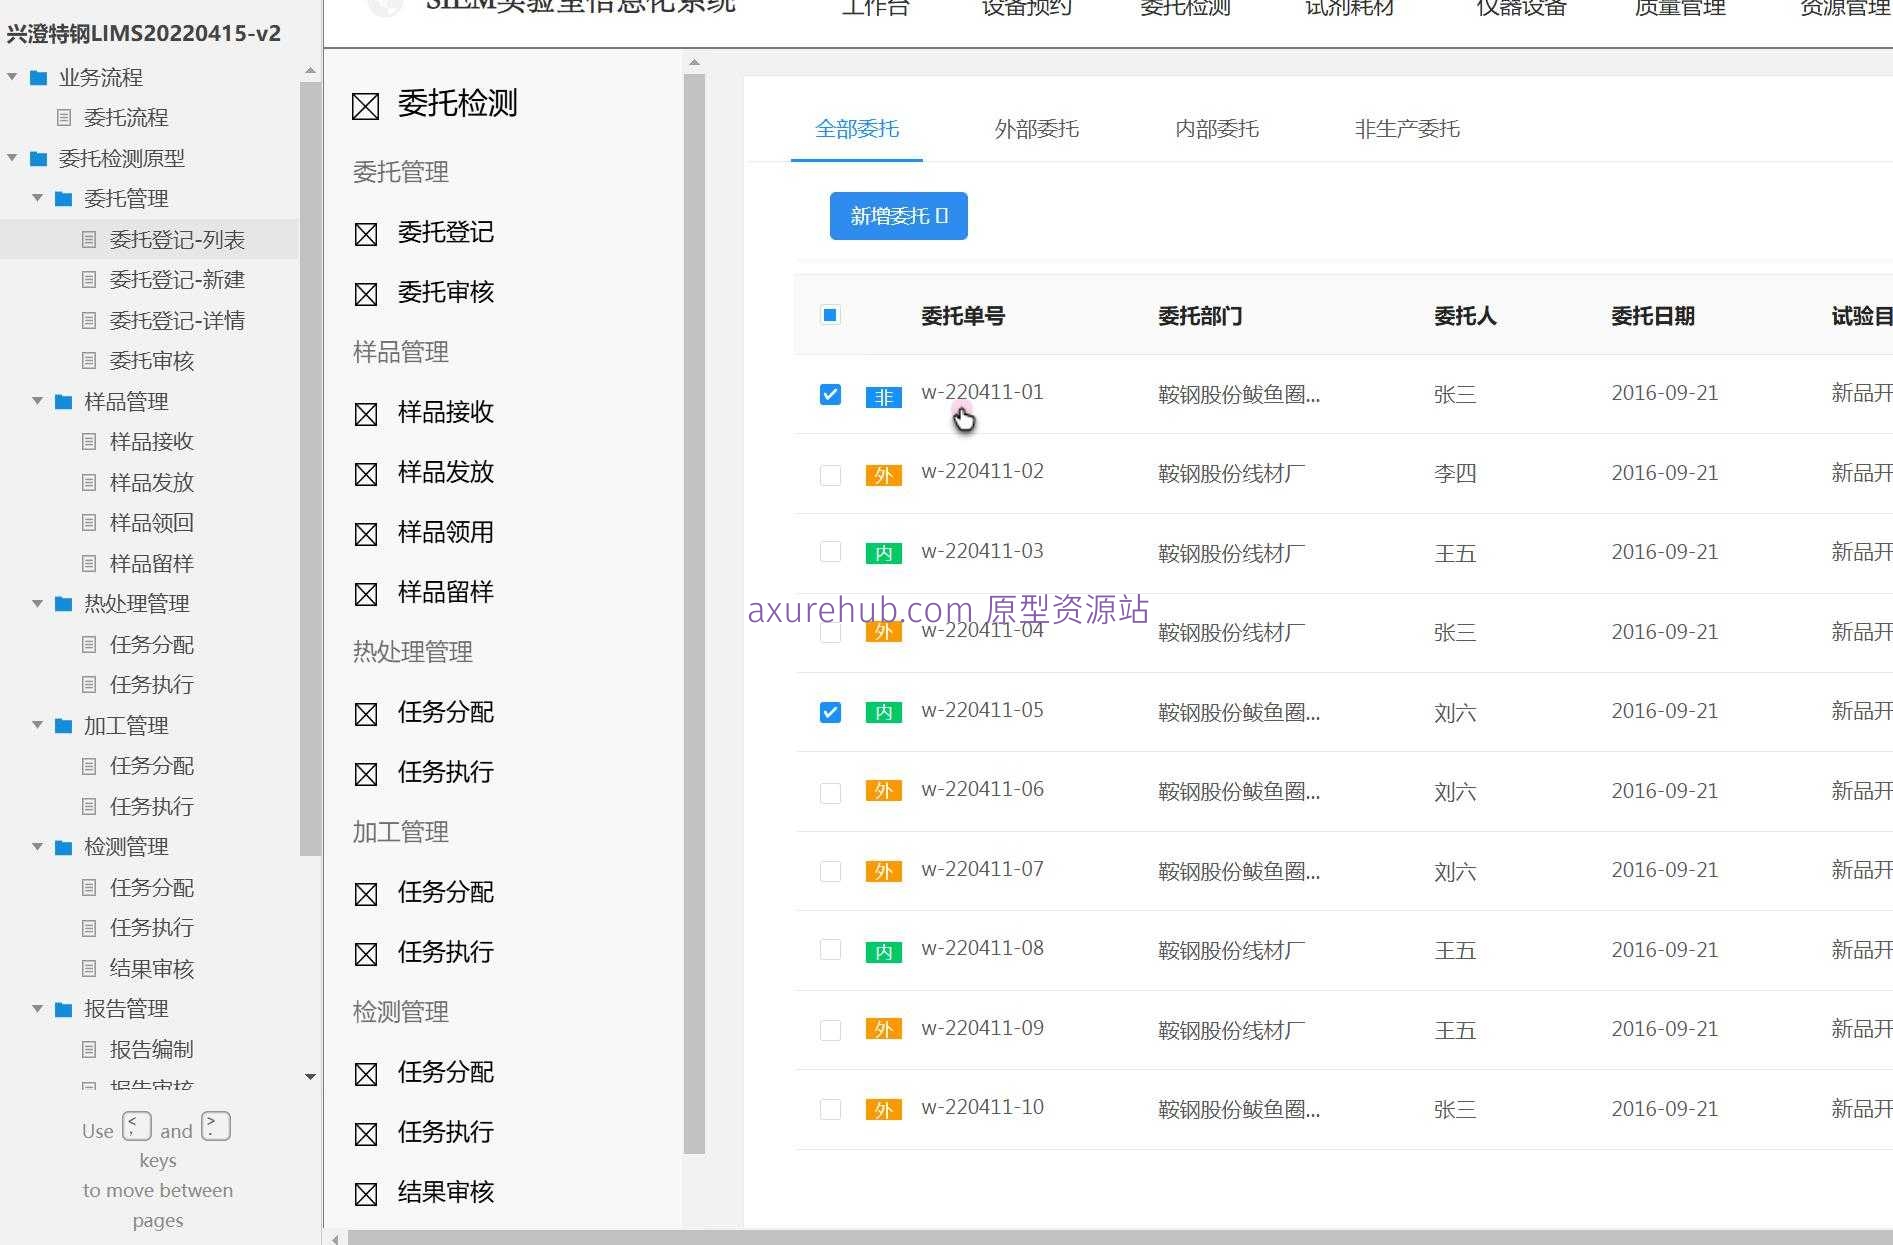Viewport: 1893px width, 1245px height.
Task: Open order w-220411-05 link
Action: tap(982, 710)
